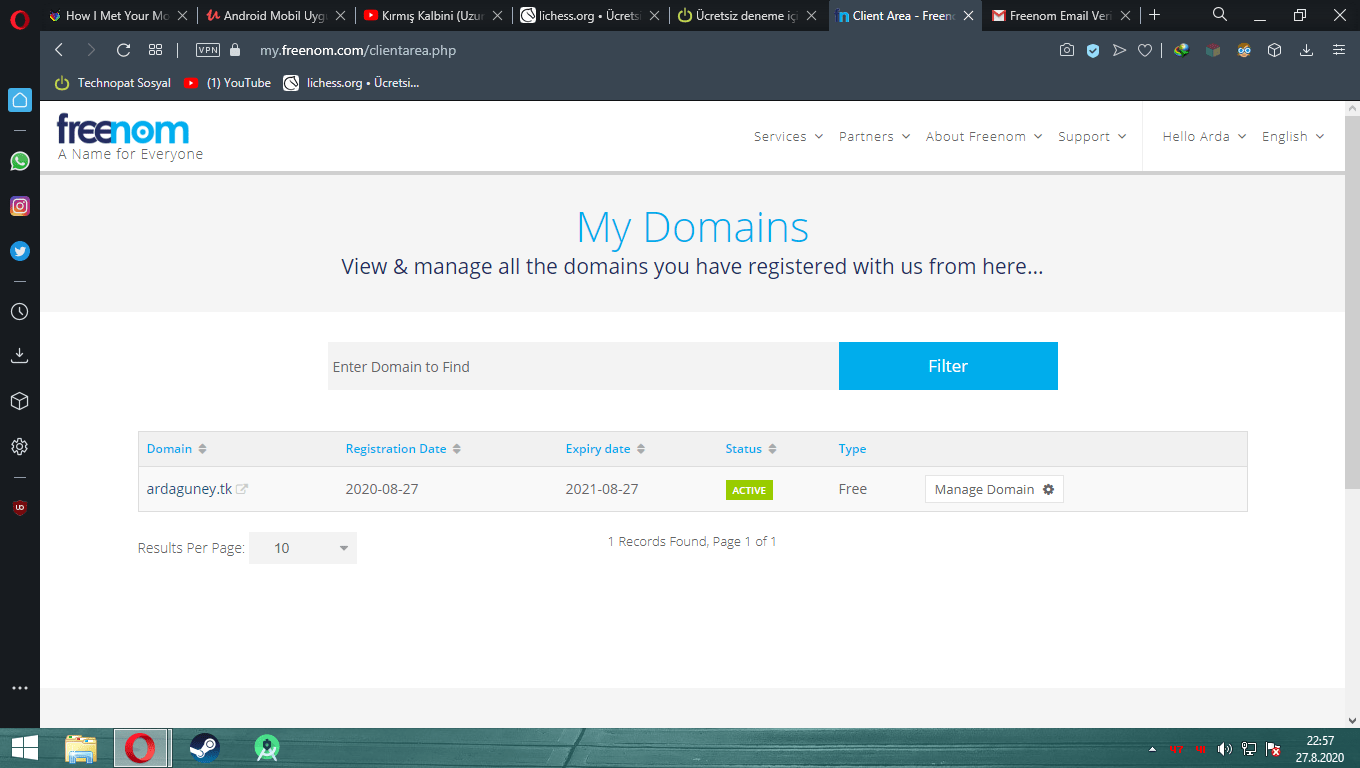The image size is (1360, 768).
Task: Show hidden system tray icons
Action: point(1154,748)
